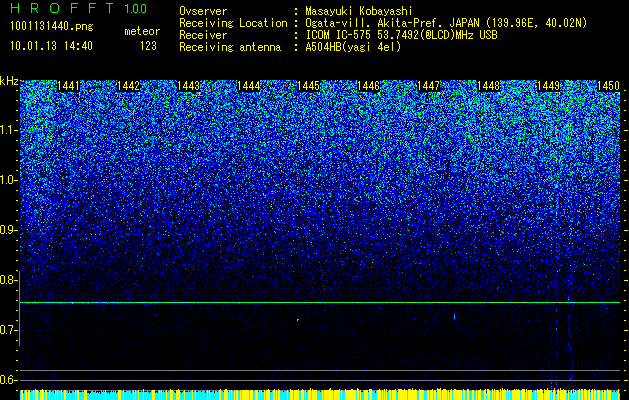Click the 1441 time marker
This screenshot has height=400, width=629.
click(69, 86)
